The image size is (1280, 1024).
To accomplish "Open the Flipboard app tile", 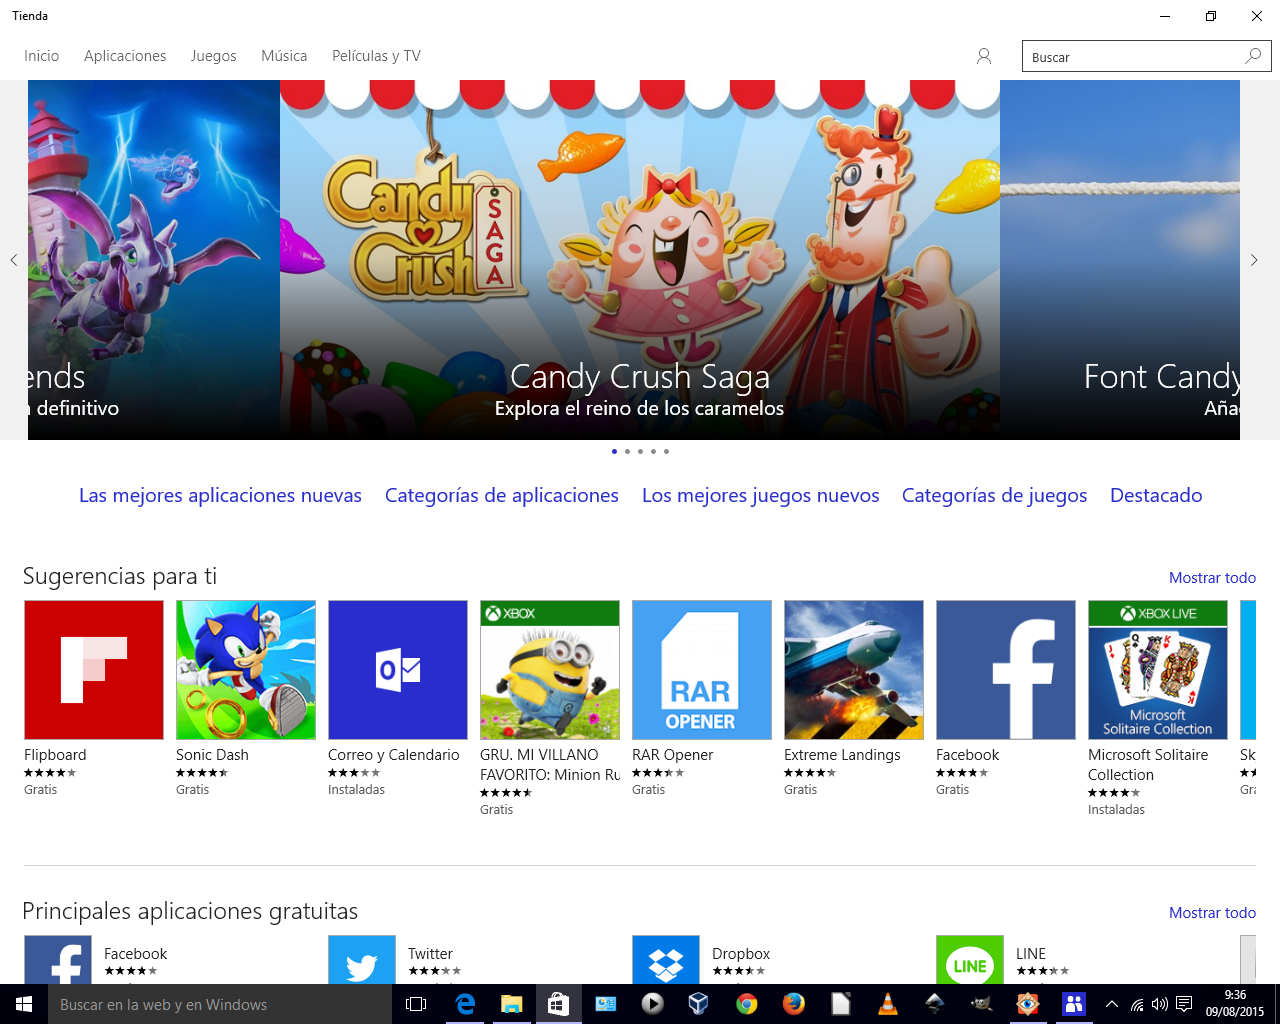I will 94,670.
